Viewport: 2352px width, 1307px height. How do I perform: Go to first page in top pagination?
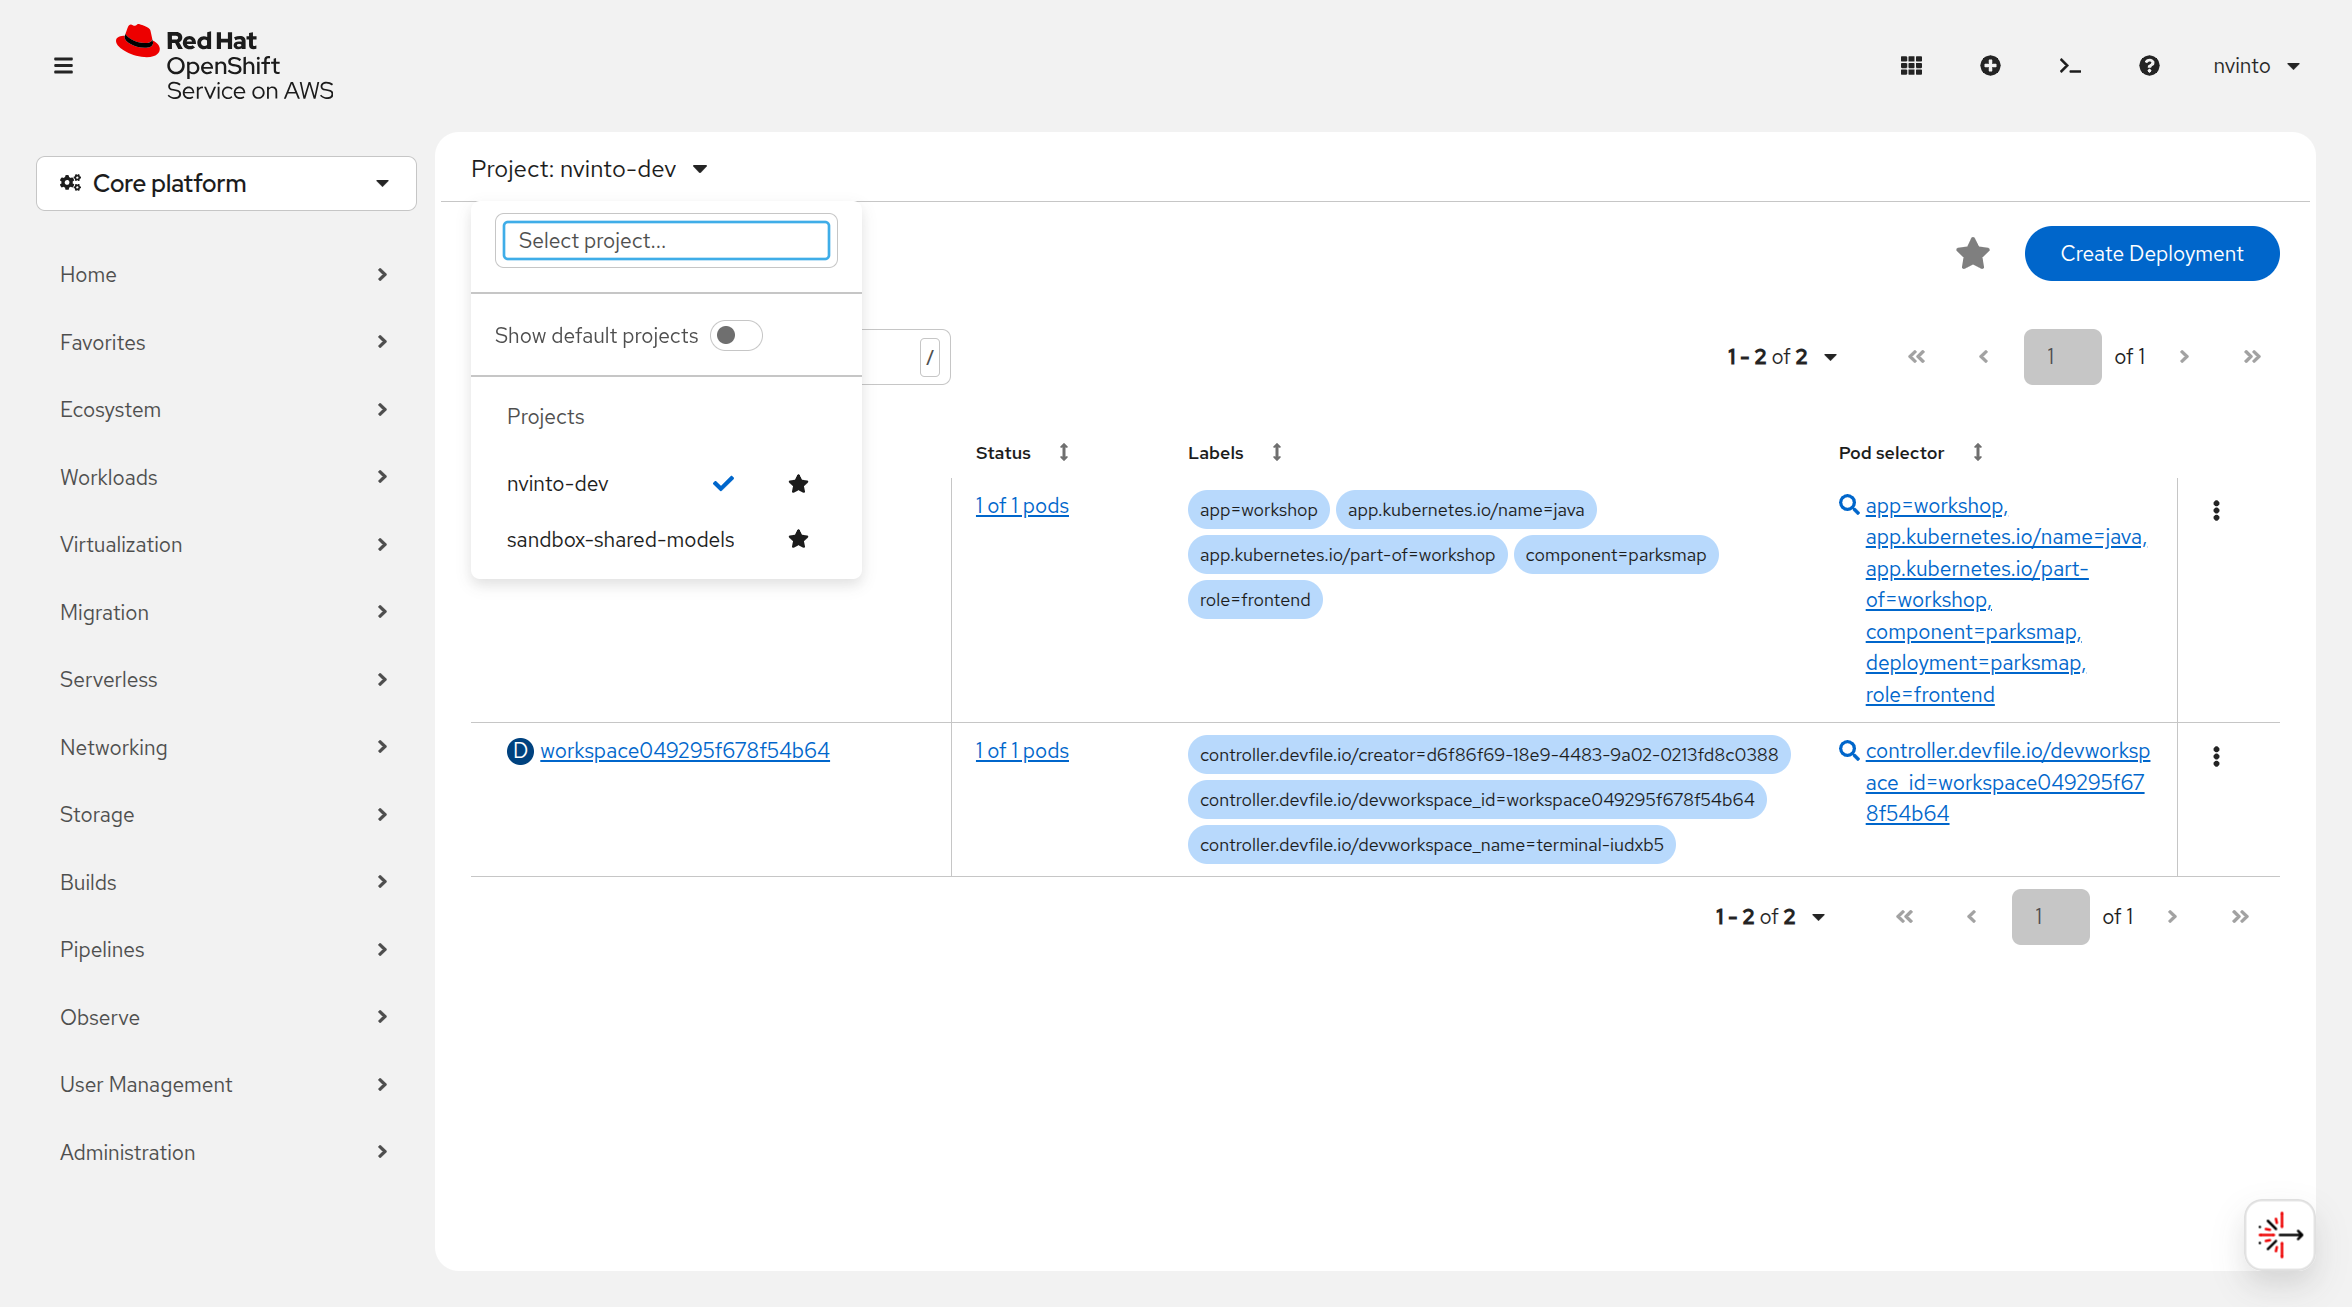pyautogui.click(x=1916, y=357)
